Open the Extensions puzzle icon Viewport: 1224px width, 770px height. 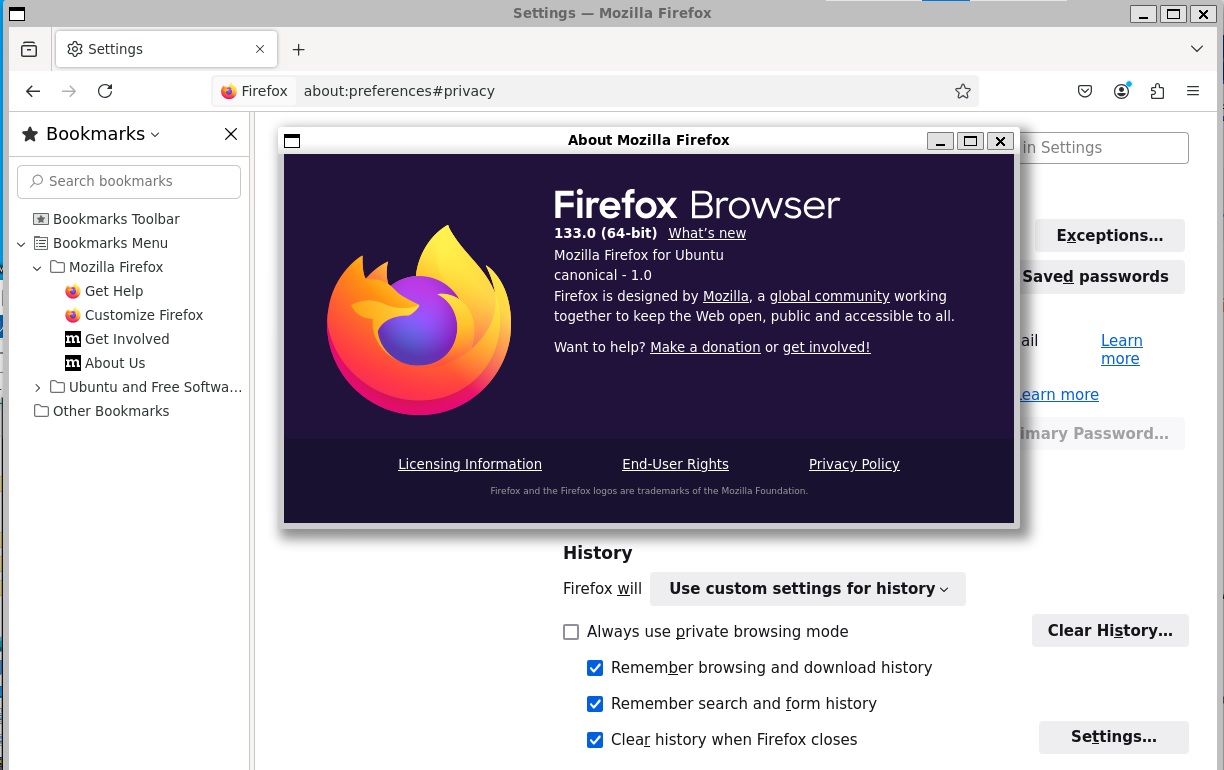coord(1157,91)
